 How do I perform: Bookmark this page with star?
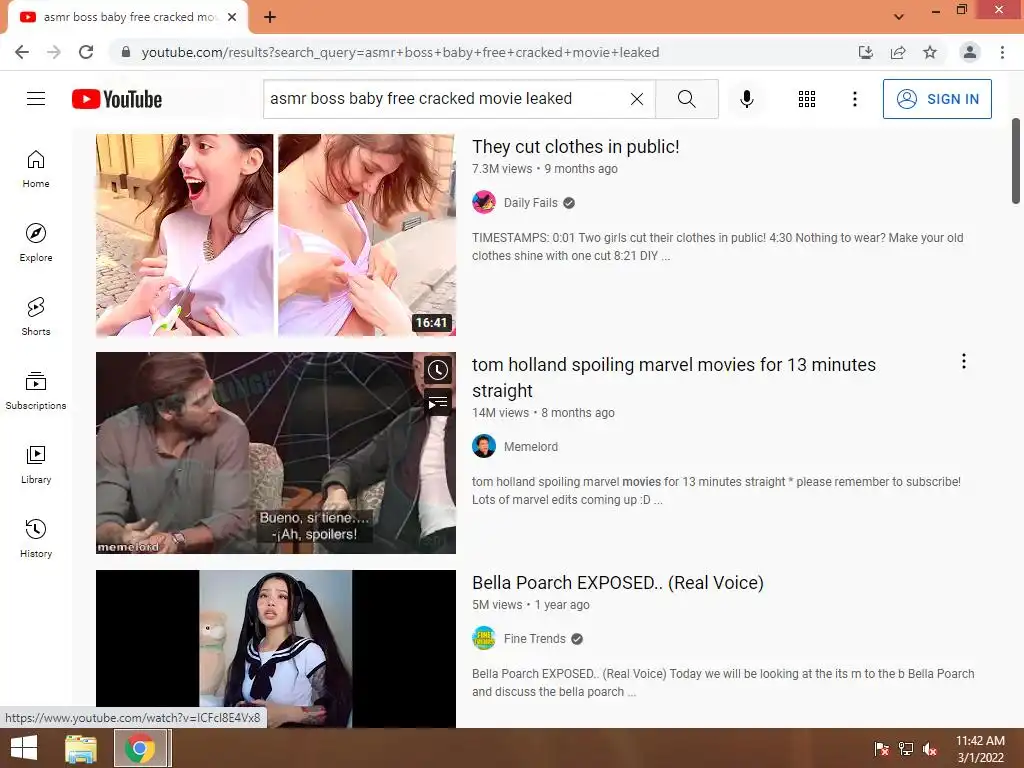click(x=930, y=52)
